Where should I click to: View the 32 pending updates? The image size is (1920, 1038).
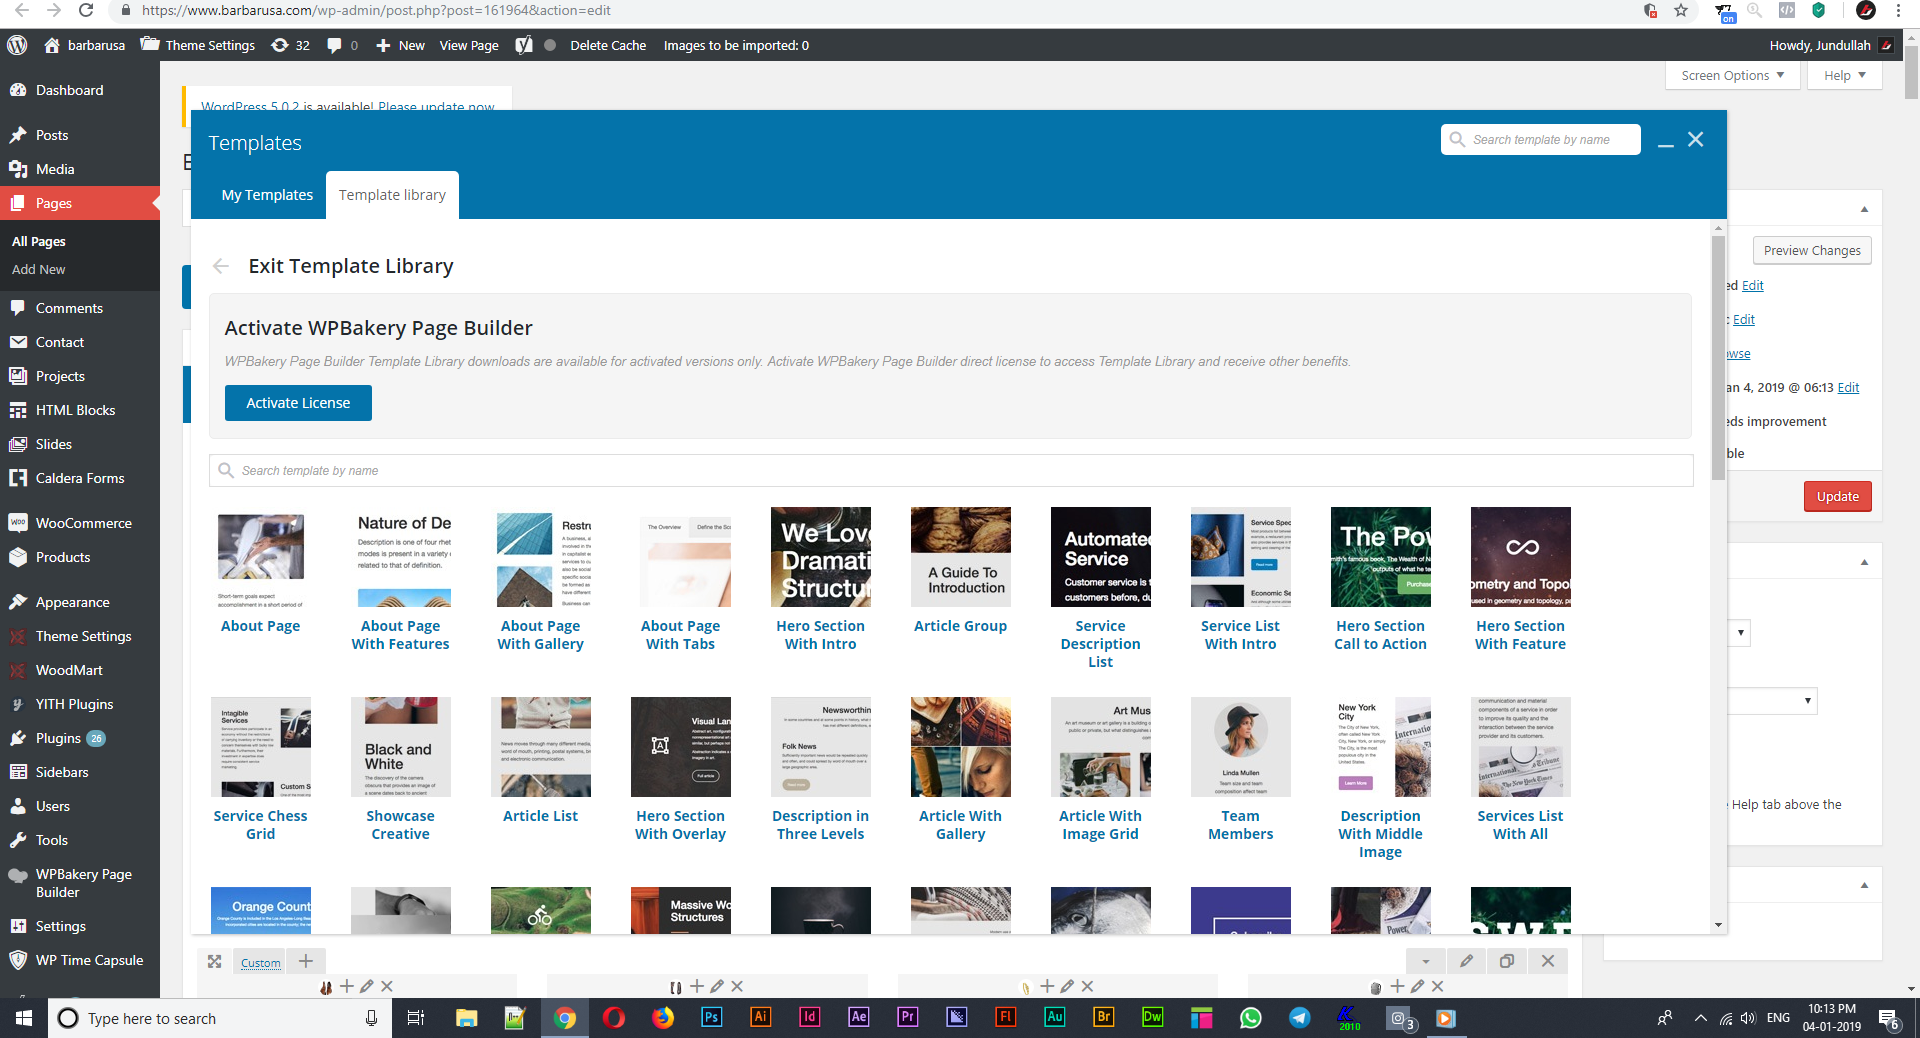coord(291,45)
